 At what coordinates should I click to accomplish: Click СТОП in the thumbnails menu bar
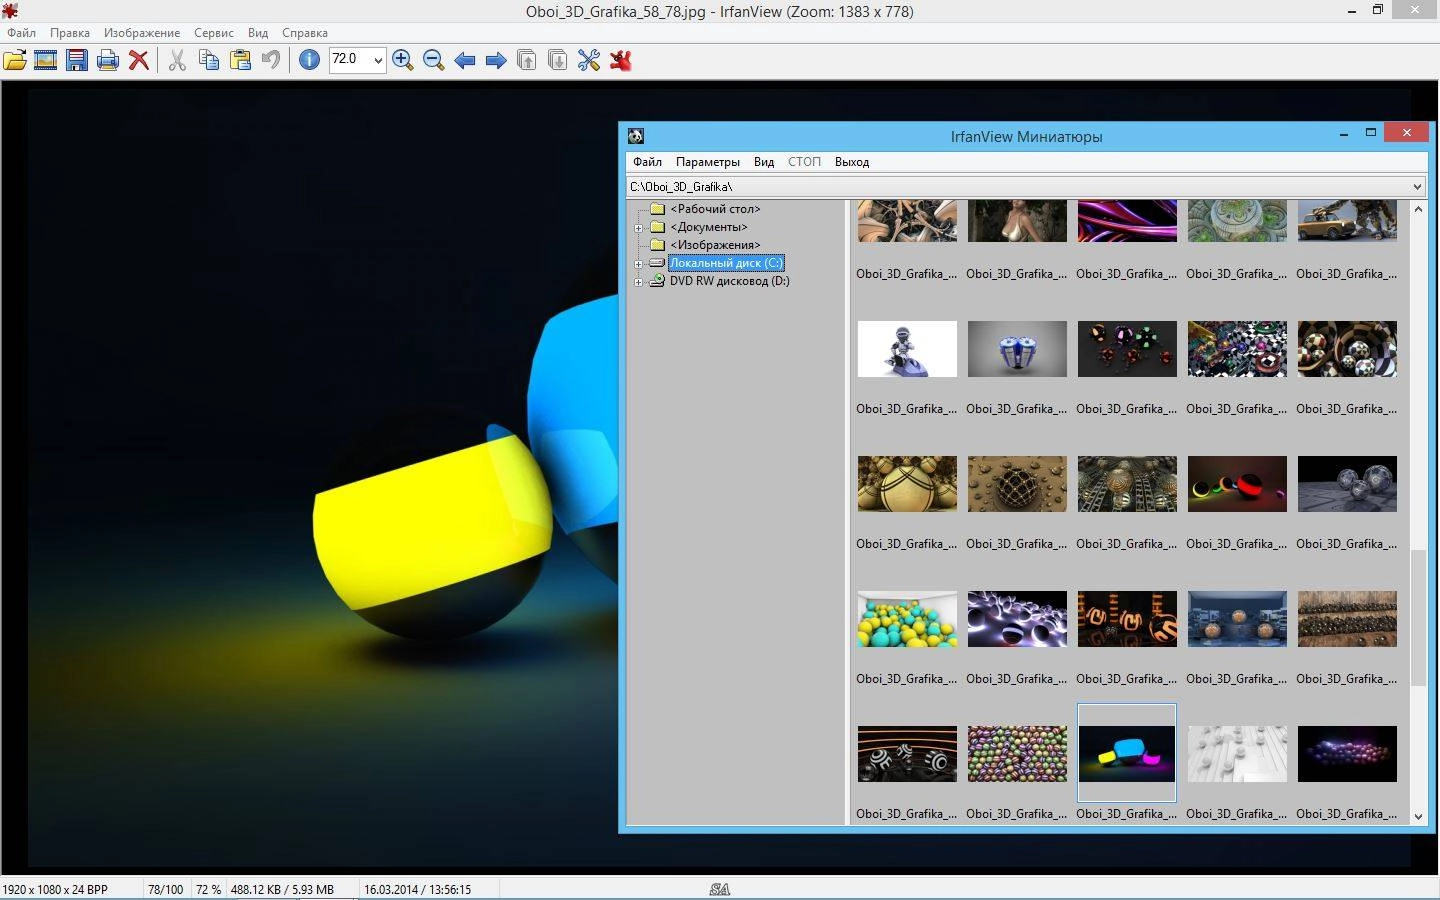(x=804, y=162)
